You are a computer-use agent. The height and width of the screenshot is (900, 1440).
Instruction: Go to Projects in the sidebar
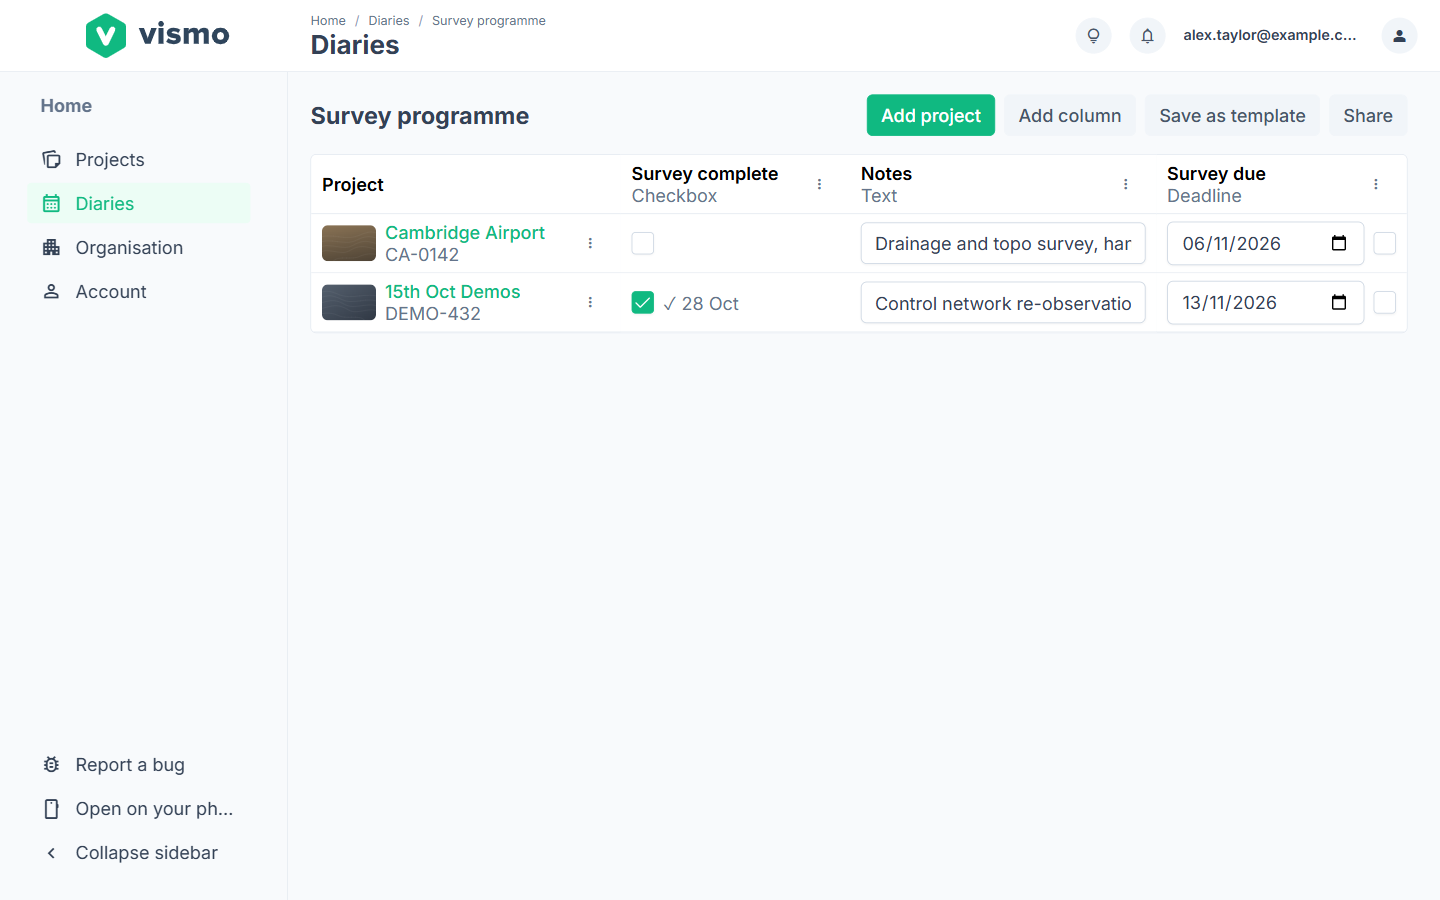point(139,159)
